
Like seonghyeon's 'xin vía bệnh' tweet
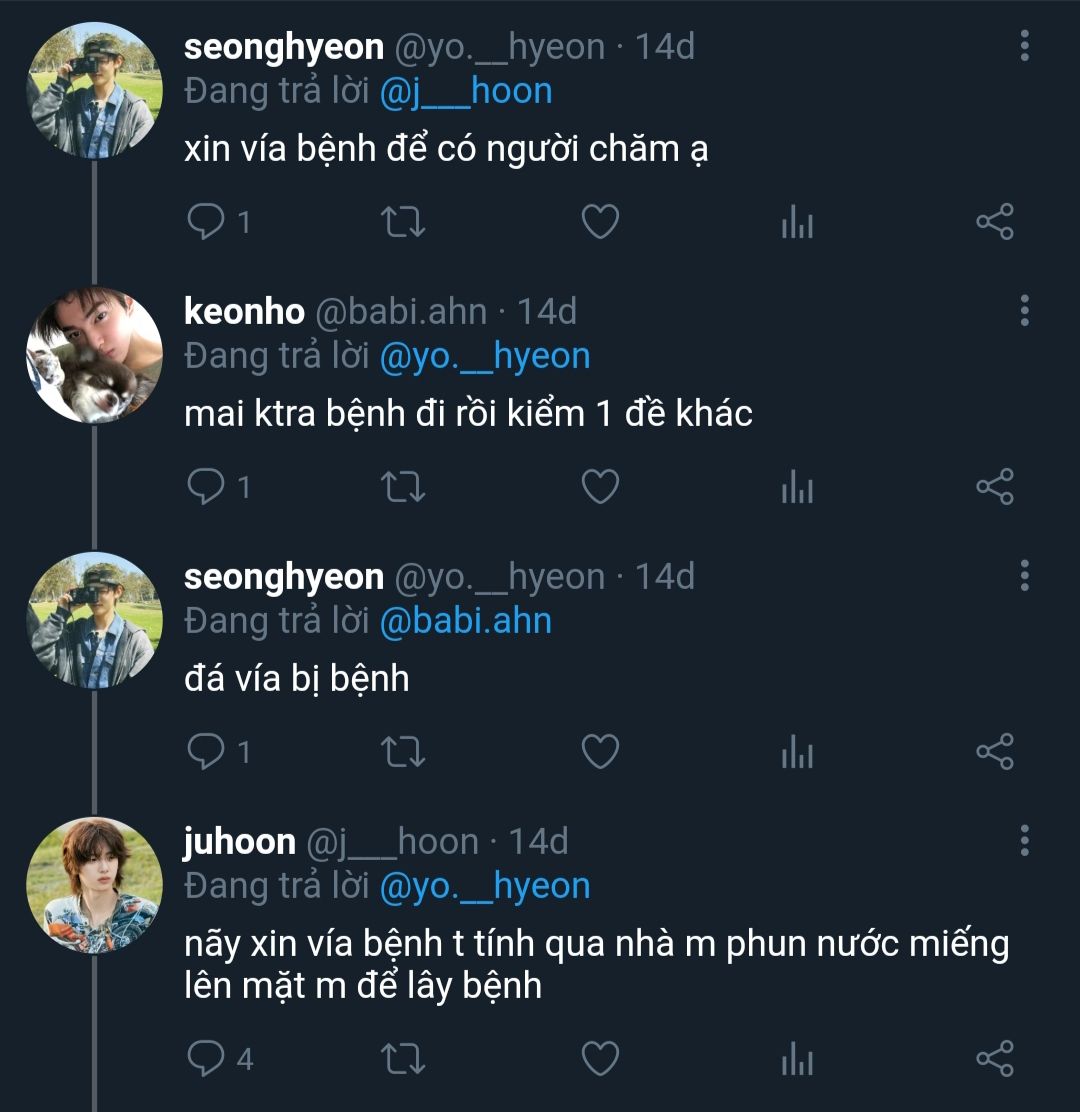(600, 222)
